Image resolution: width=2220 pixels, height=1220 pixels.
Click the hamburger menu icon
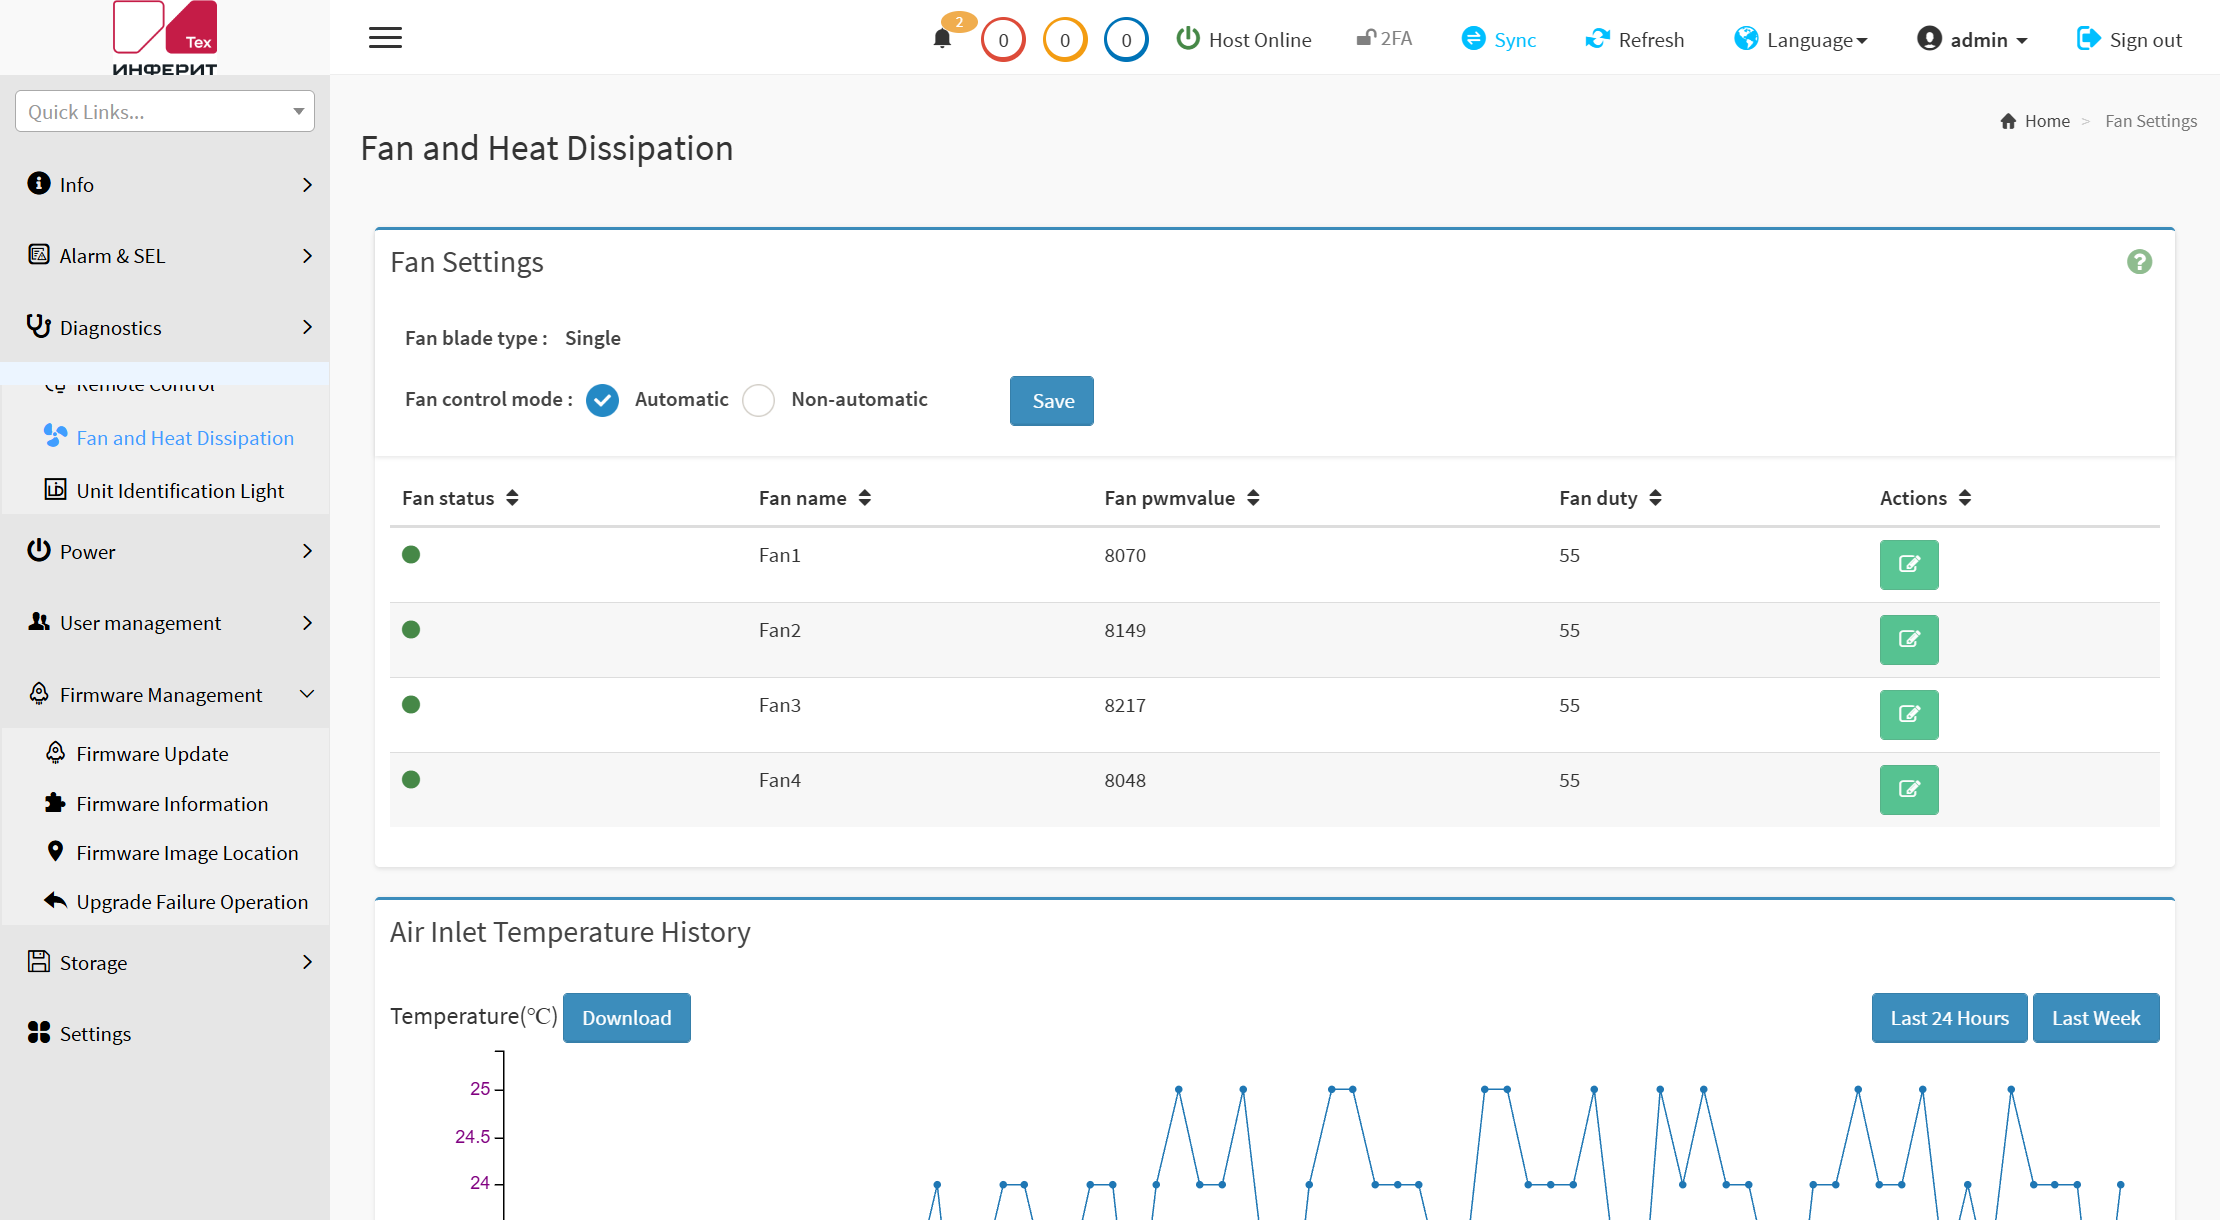pos(385,38)
